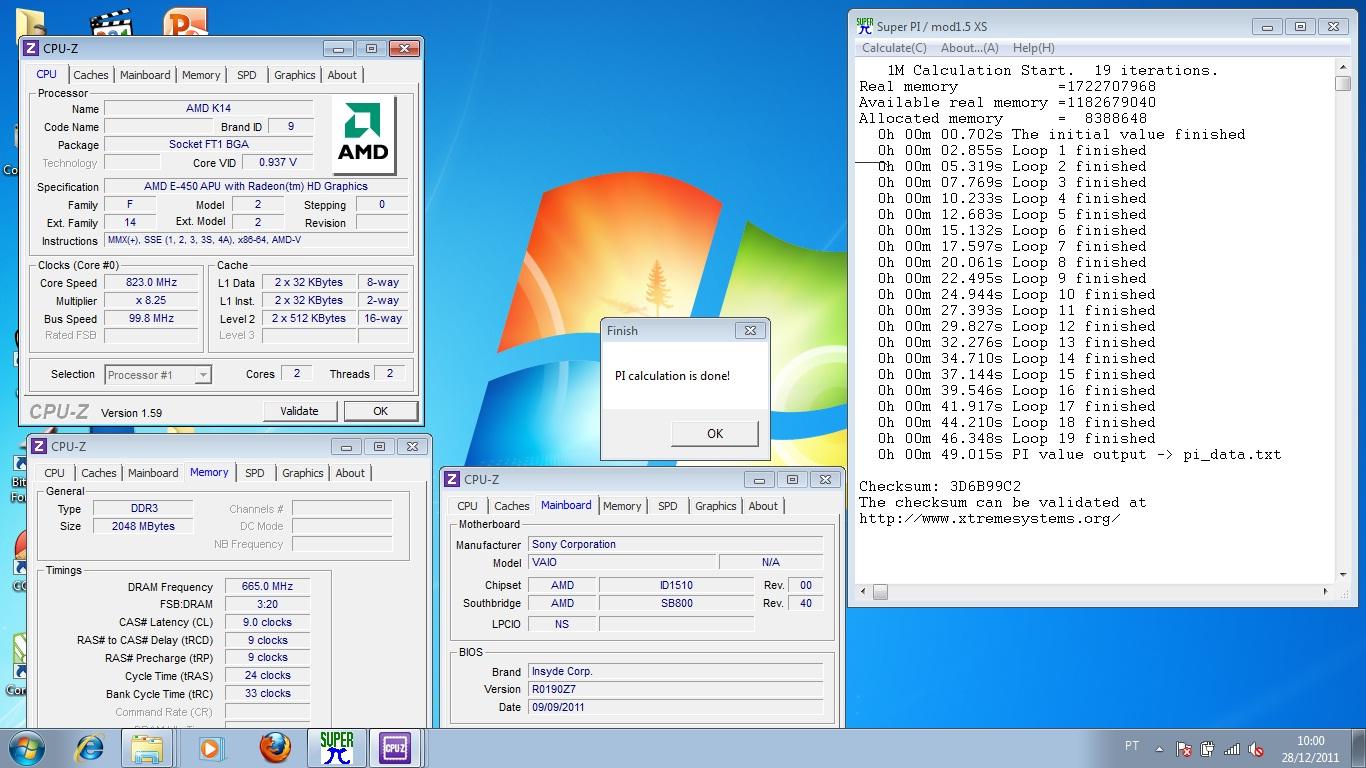Click the muted volume speaker icon
Screen dimensions: 1366x768
click(1256, 748)
